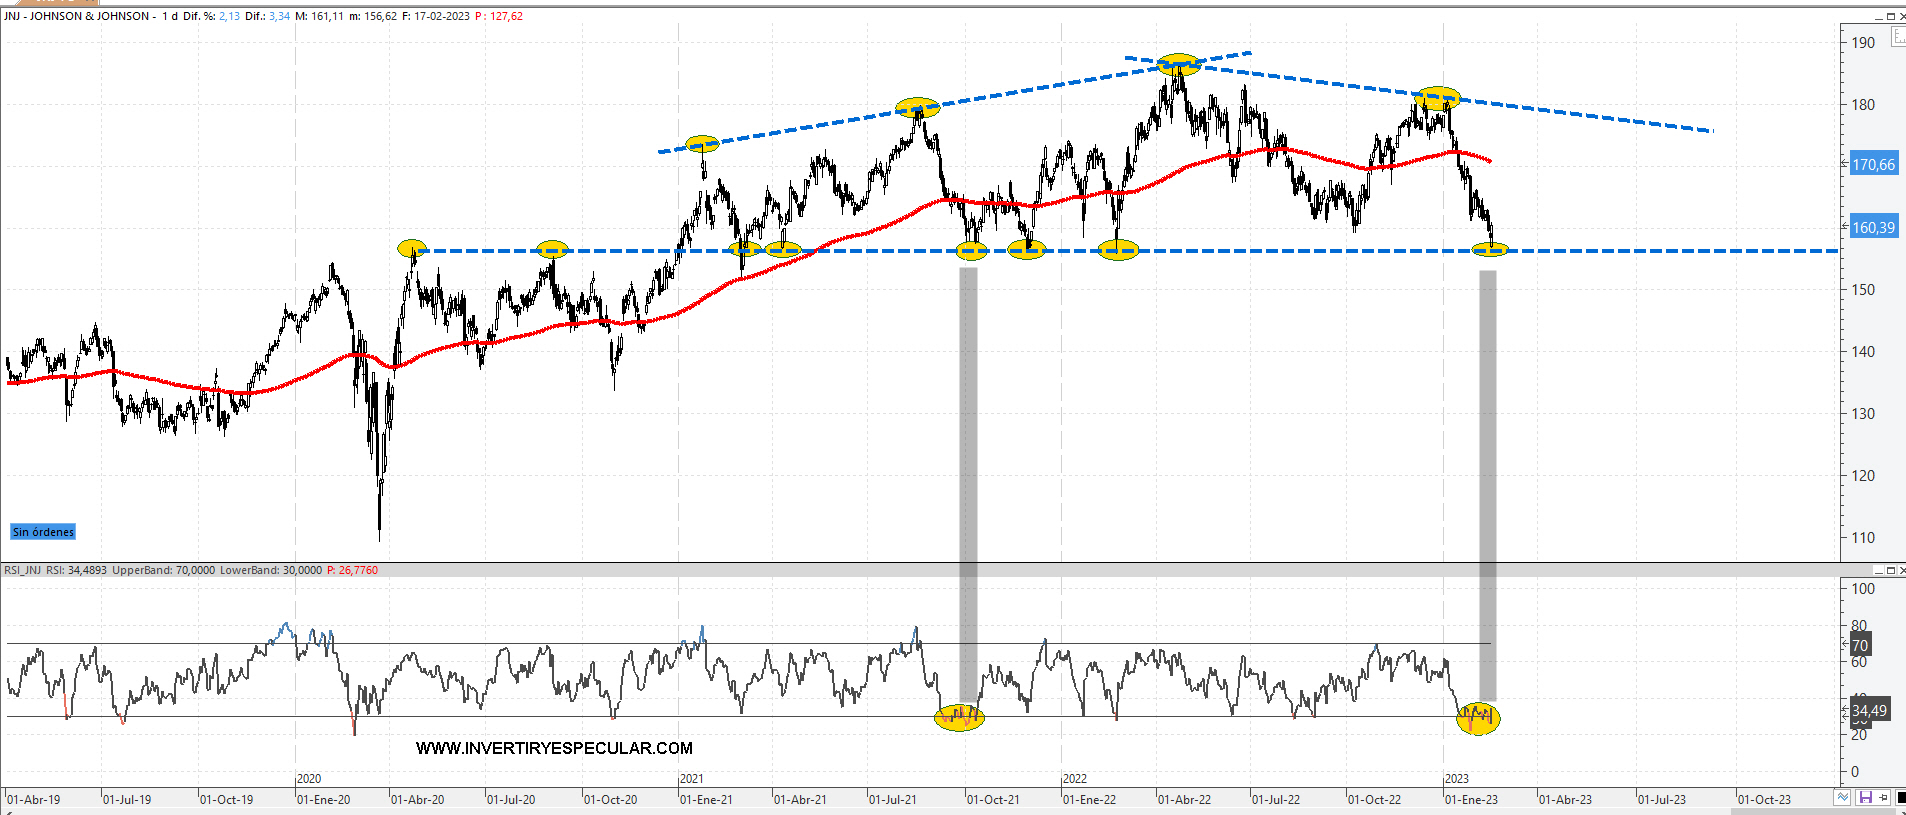Click the 160,39 current price tag
Viewport: 1906px width, 815px height.
(x=1872, y=227)
